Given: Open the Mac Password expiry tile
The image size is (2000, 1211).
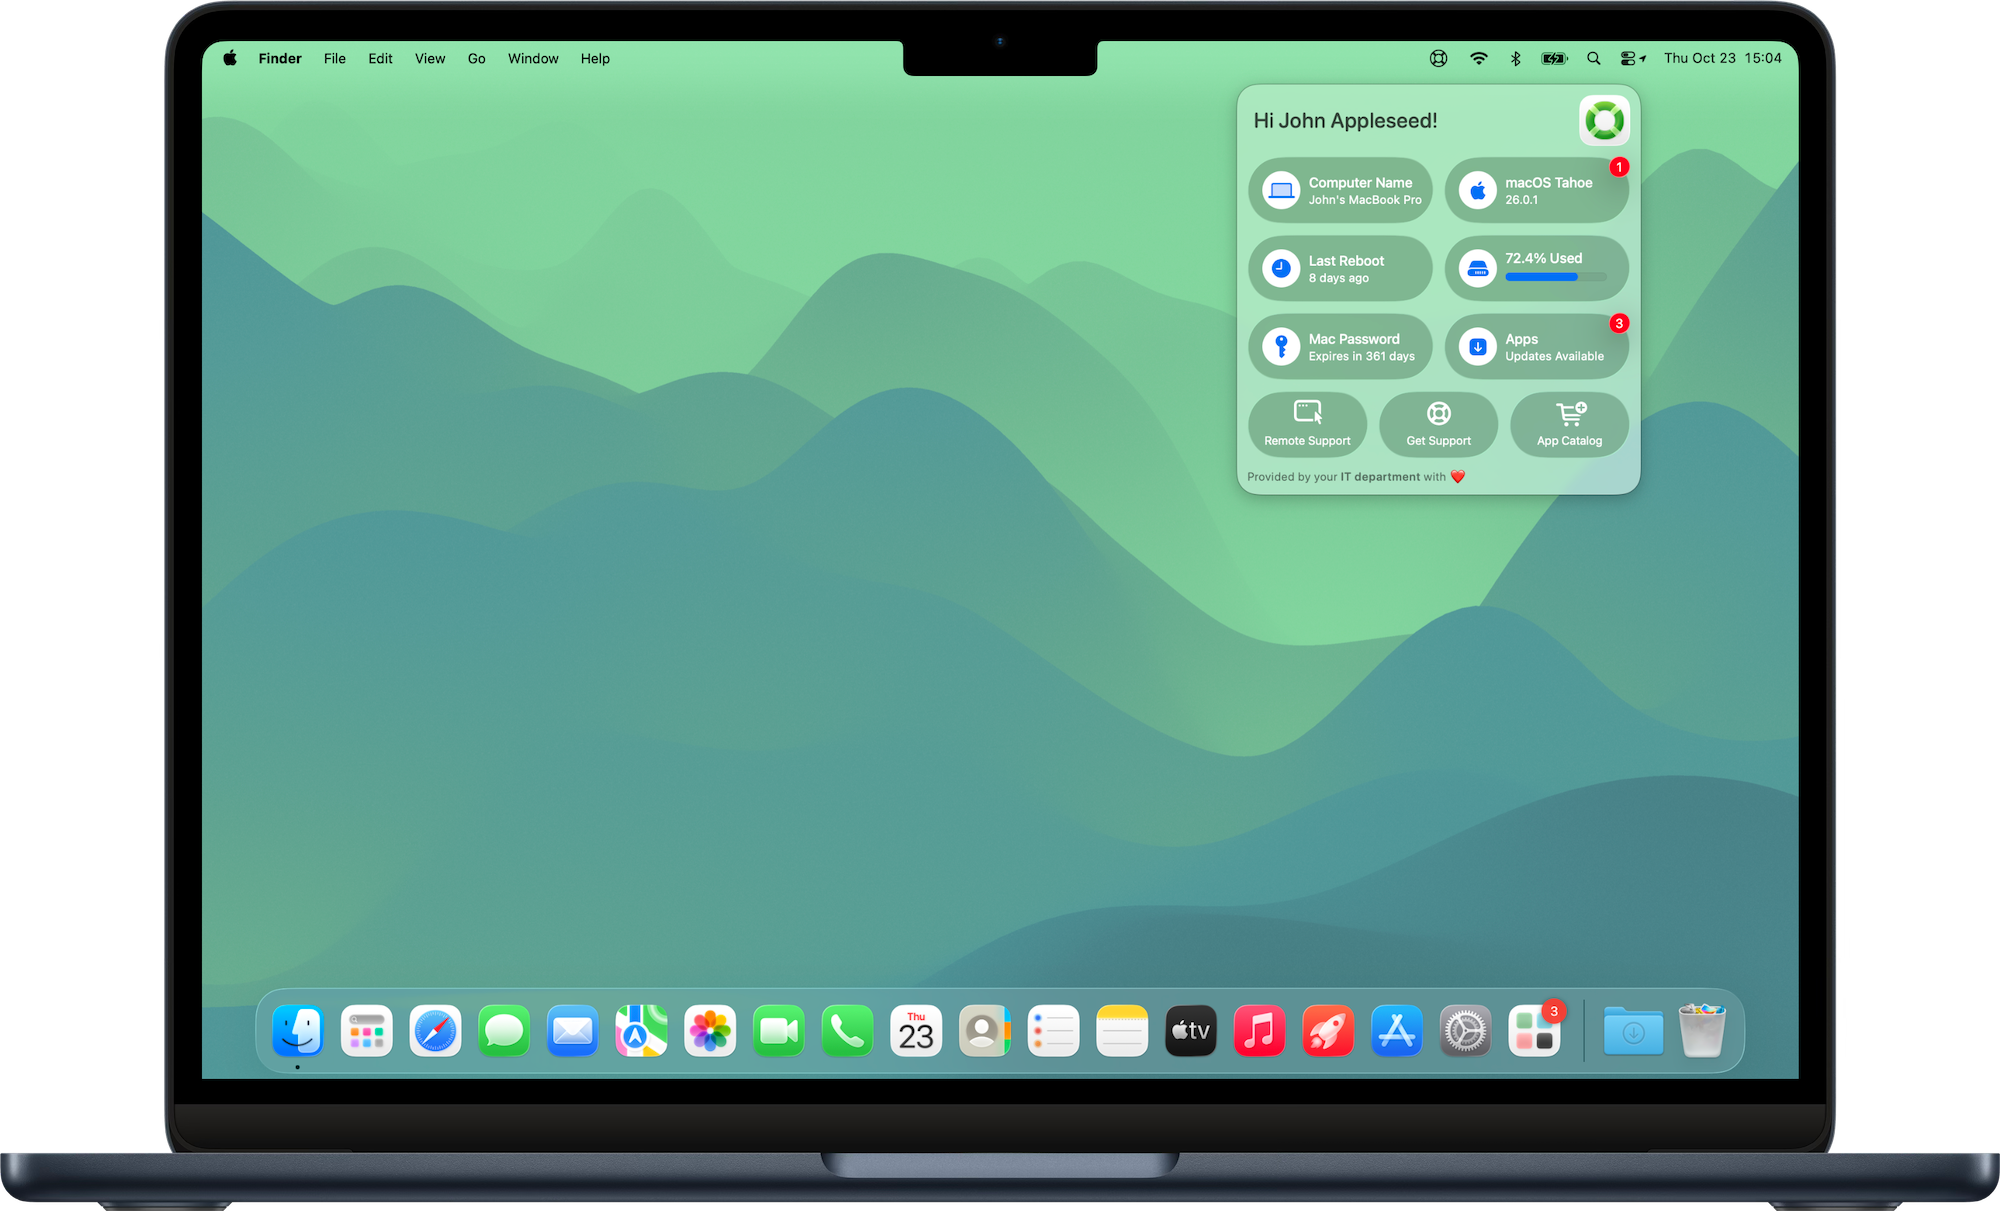Looking at the screenshot, I should pyautogui.click(x=1340, y=347).
